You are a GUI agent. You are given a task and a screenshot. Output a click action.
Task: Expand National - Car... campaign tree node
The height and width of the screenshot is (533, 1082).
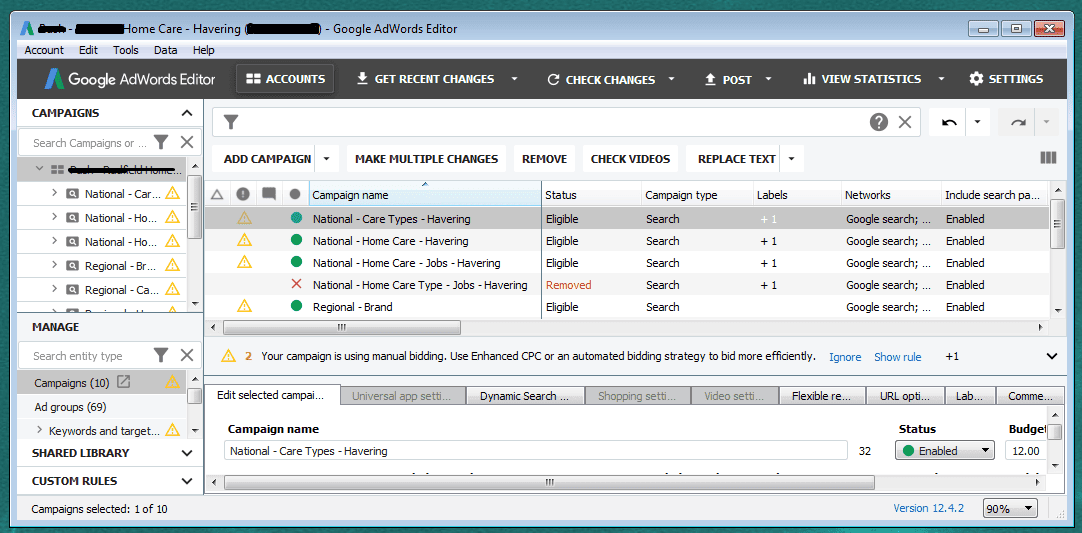coord(55,193)
